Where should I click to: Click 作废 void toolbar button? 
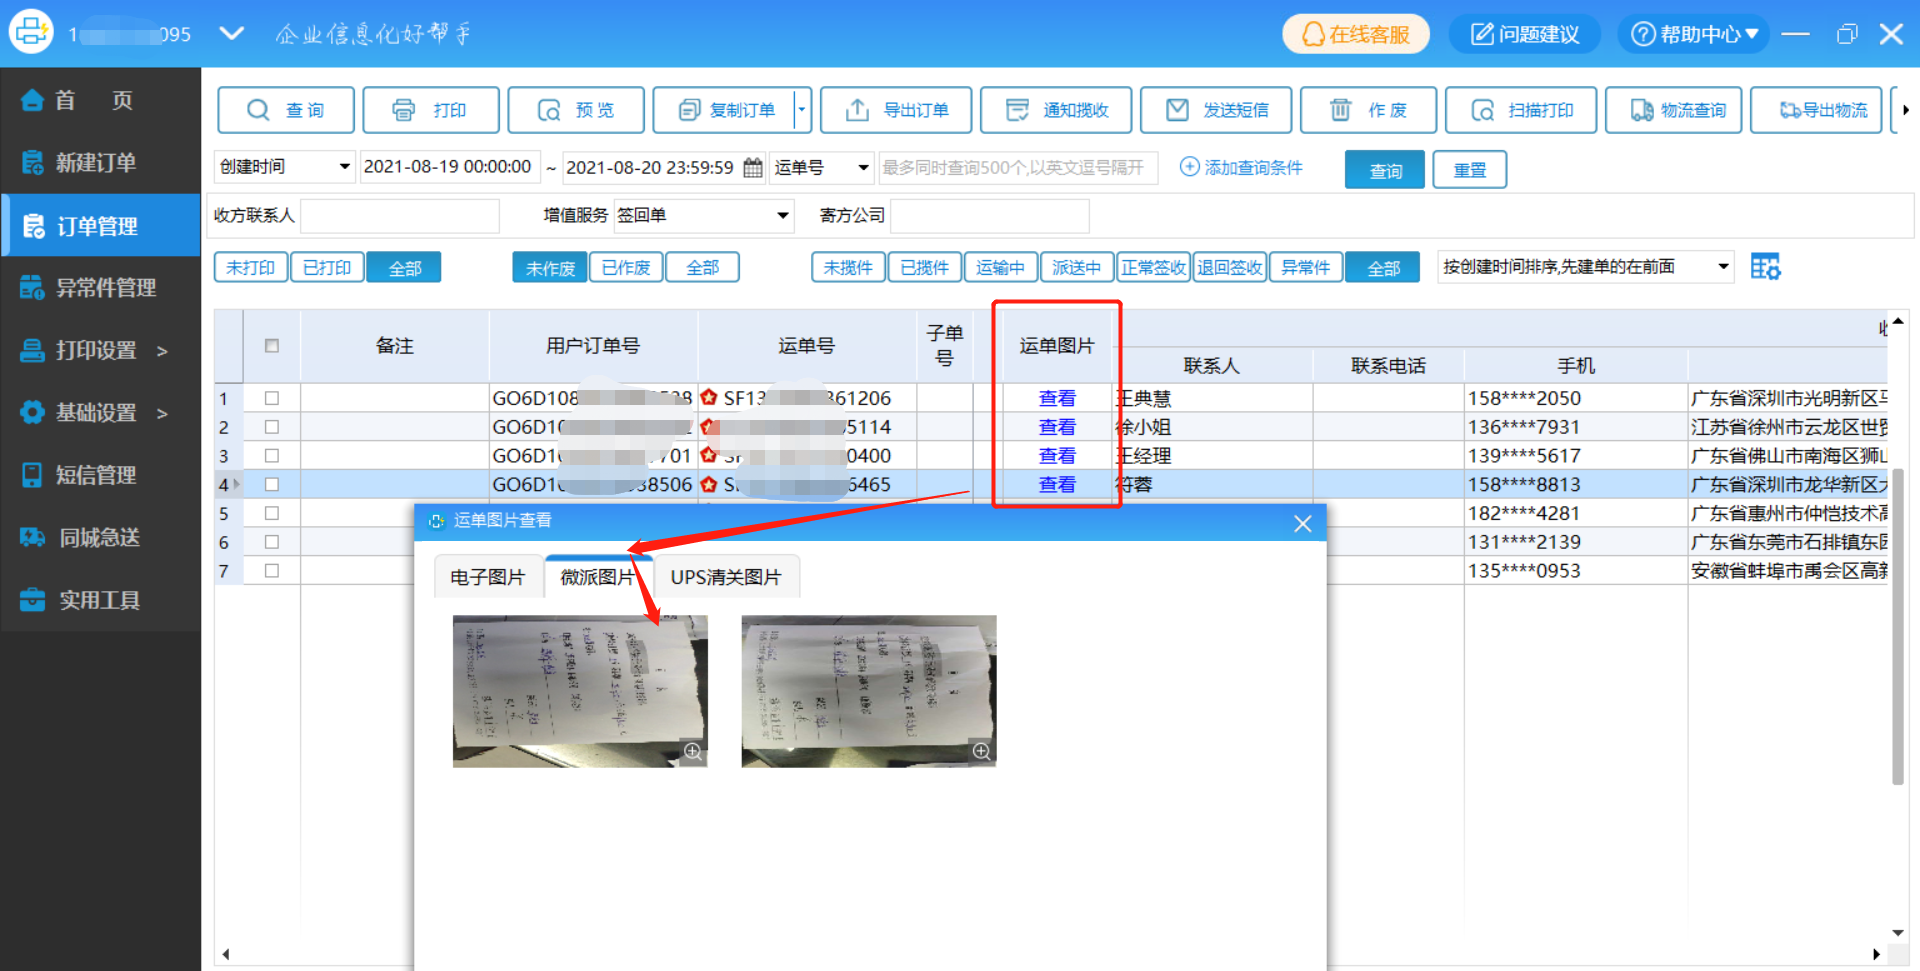click(1368, 110)
